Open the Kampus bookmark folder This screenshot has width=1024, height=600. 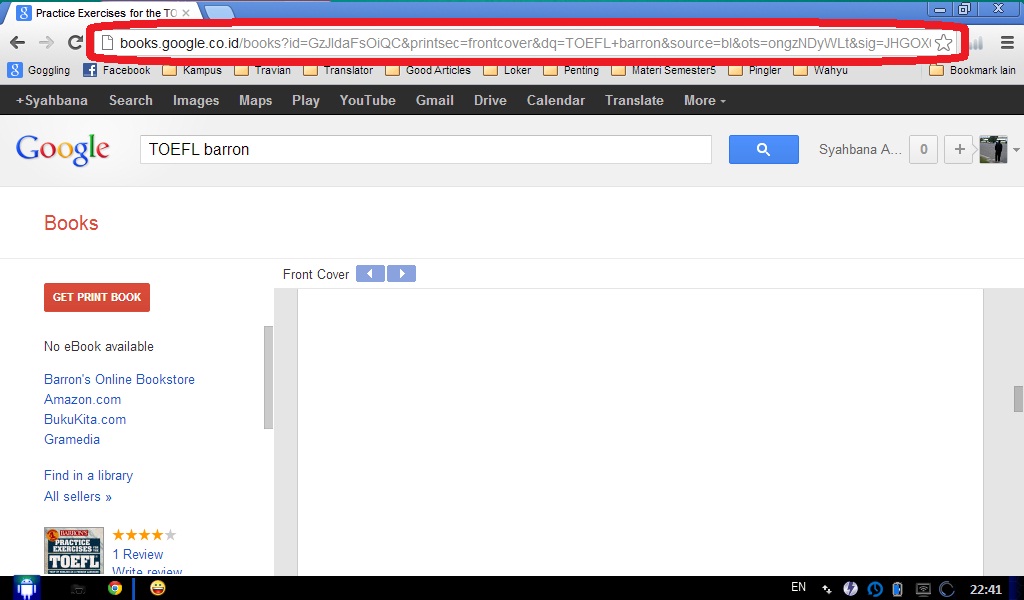[x=192, y=70]
